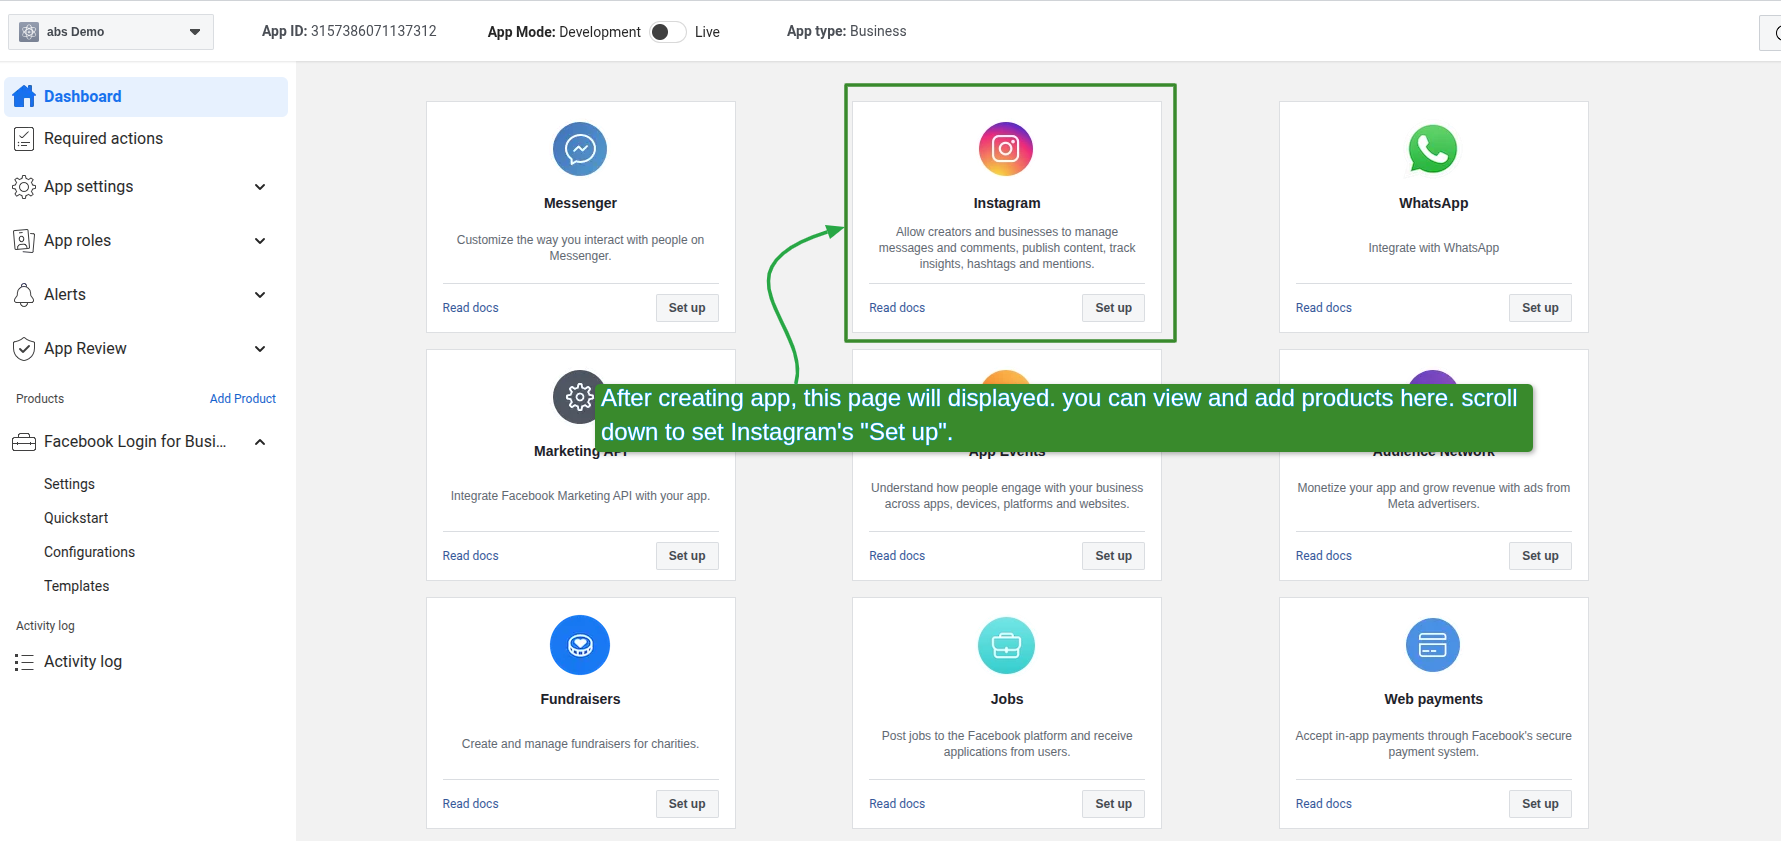1781x841 pixels.
Task: Click the abs Demo app icon
Action: tap(29, 32)
